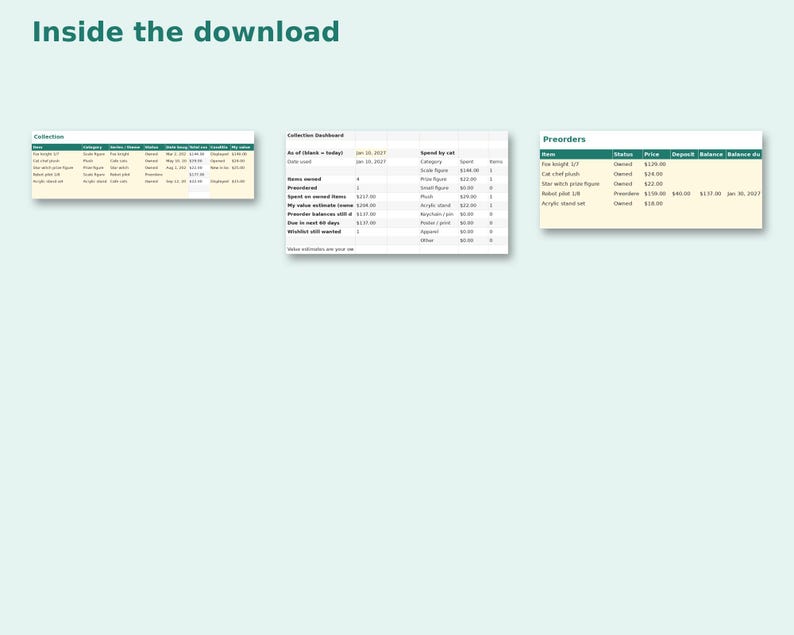This screenshot has width=794, height=635.
Task: Open the Collection Dashboard preview thumbnail
Action: [x=396, y=192]
